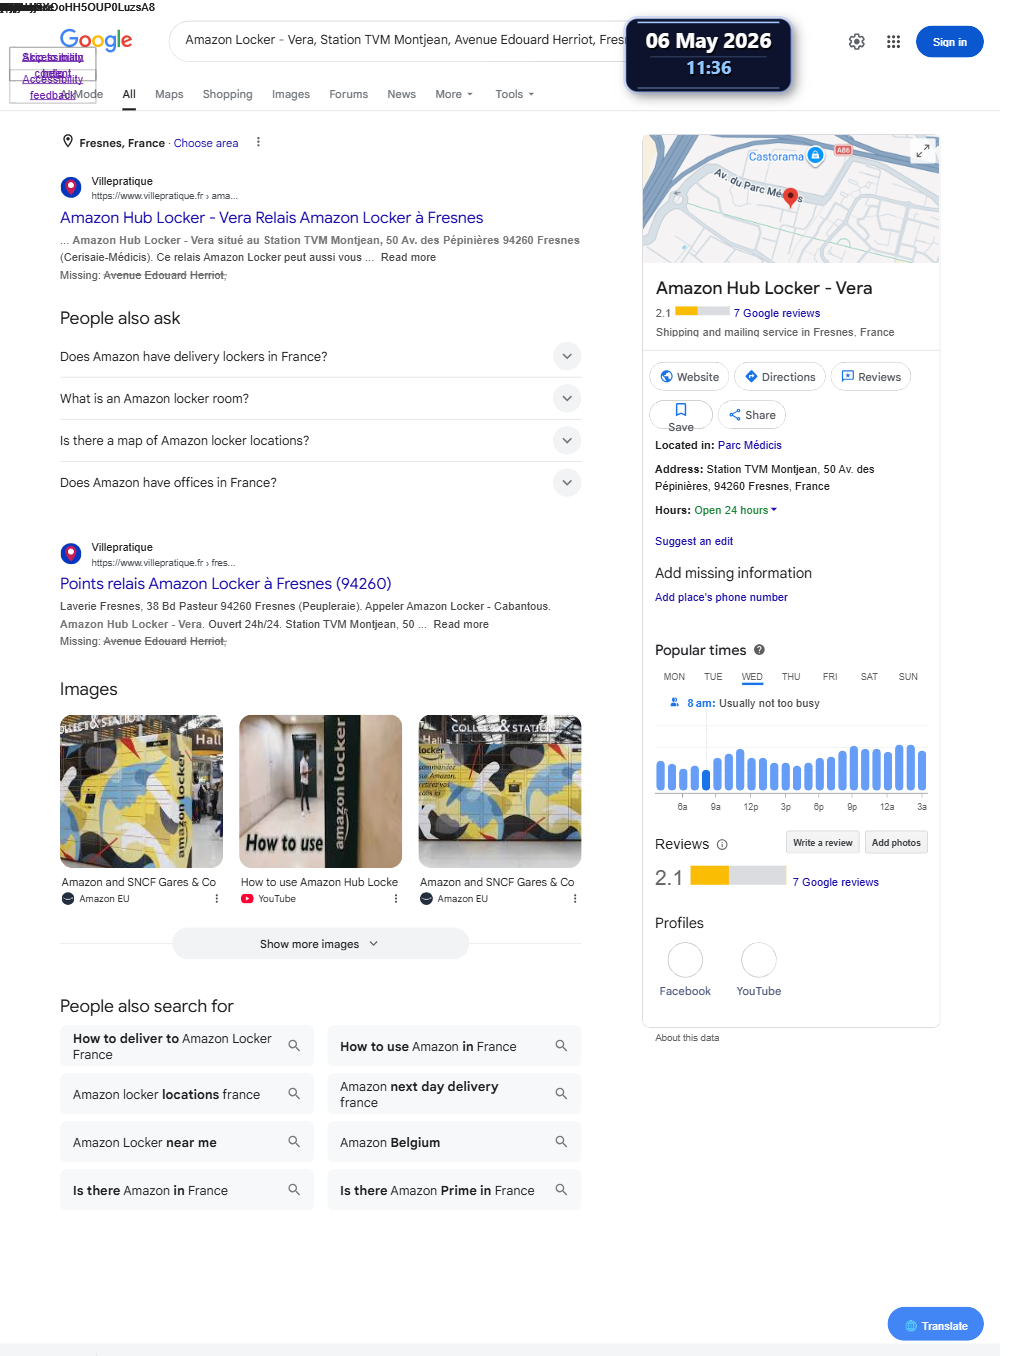This screenshot has height=1356, width=1012.
Task: Click About this data
Action: pyautogui.click(x=687, y=1038)
